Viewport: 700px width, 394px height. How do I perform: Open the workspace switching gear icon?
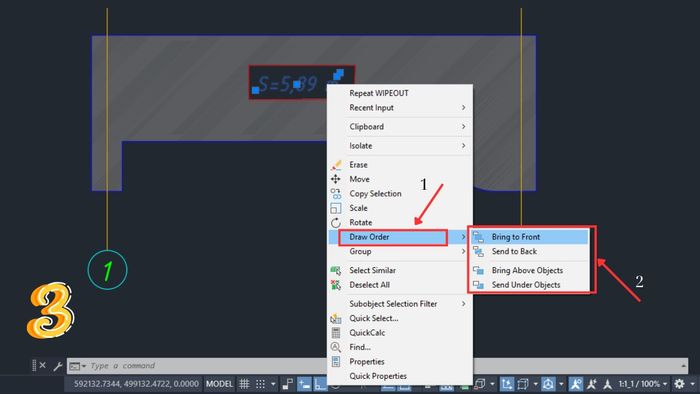(x=679, y=384)
